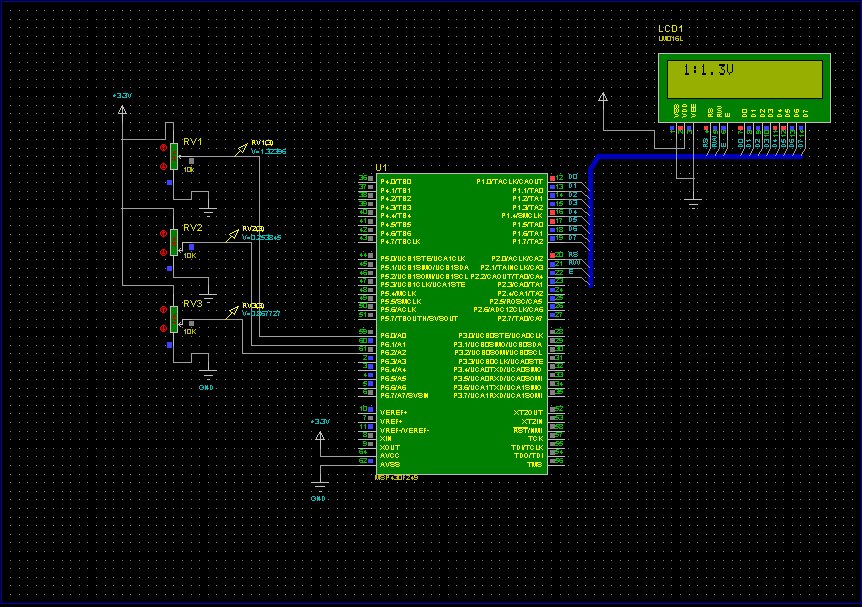
Task: Click the 10k value label of RV1
Action: coord(189,170)
